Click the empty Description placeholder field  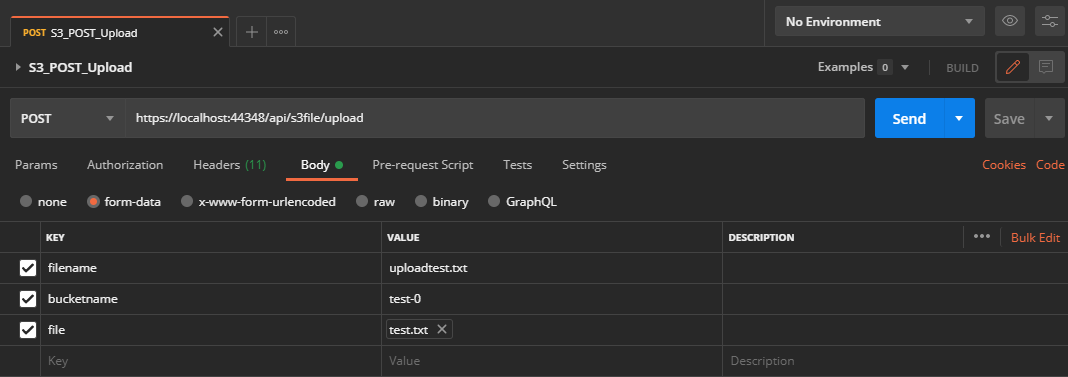[x=895, y=361]
